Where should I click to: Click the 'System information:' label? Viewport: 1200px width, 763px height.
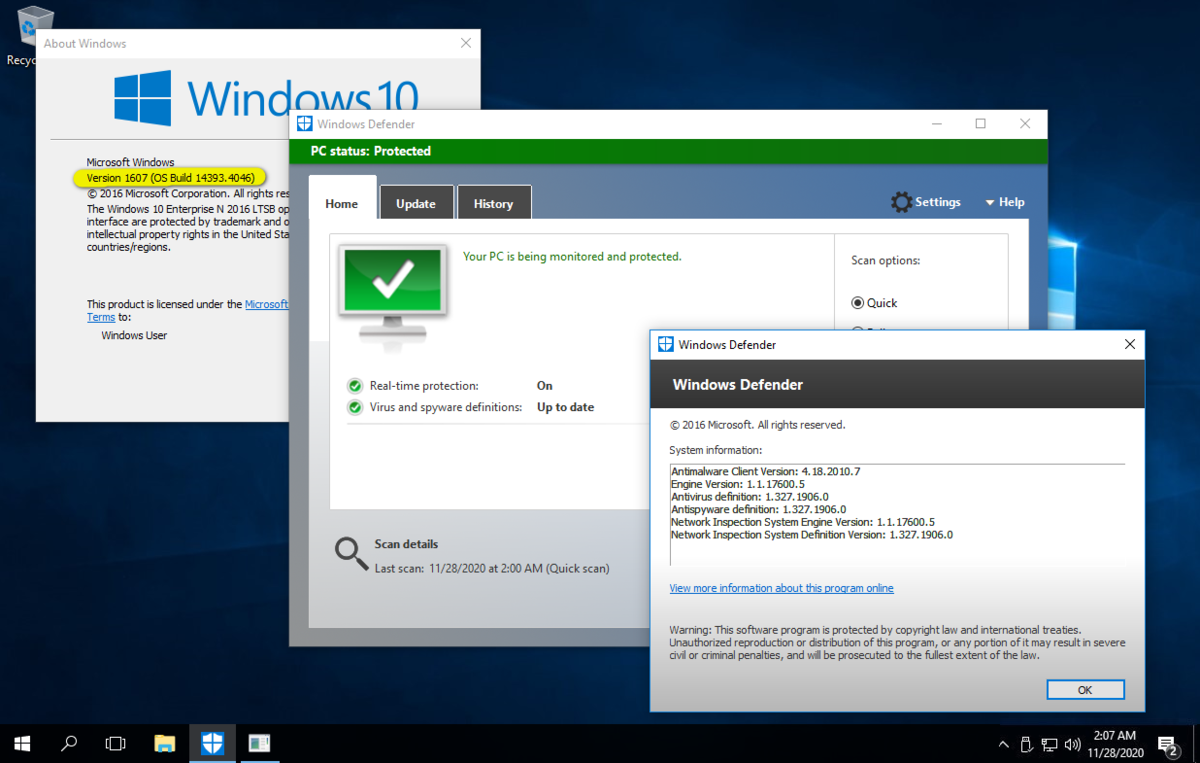716,451
